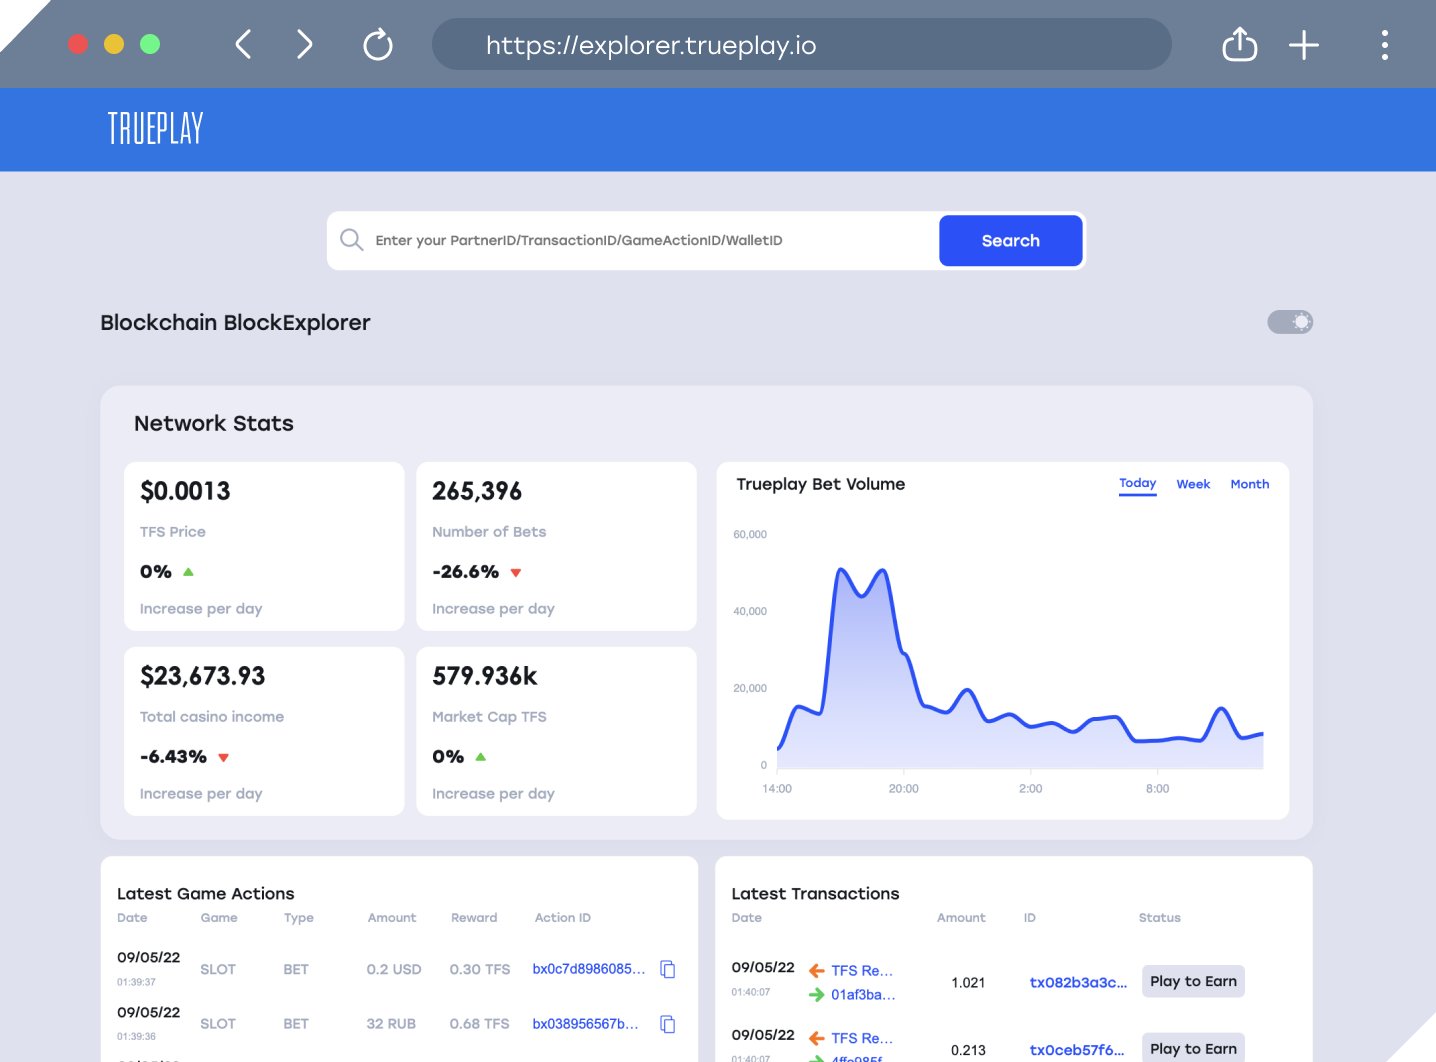This screenshot has width=1436, height=1062.
Task: Click the 0.2 USD amount cell
Action: click(394, 970)
